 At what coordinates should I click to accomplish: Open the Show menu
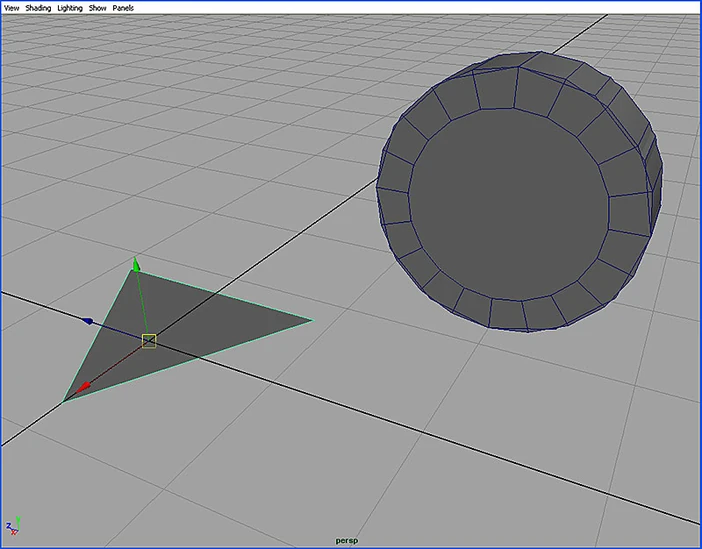pos(98,8)
